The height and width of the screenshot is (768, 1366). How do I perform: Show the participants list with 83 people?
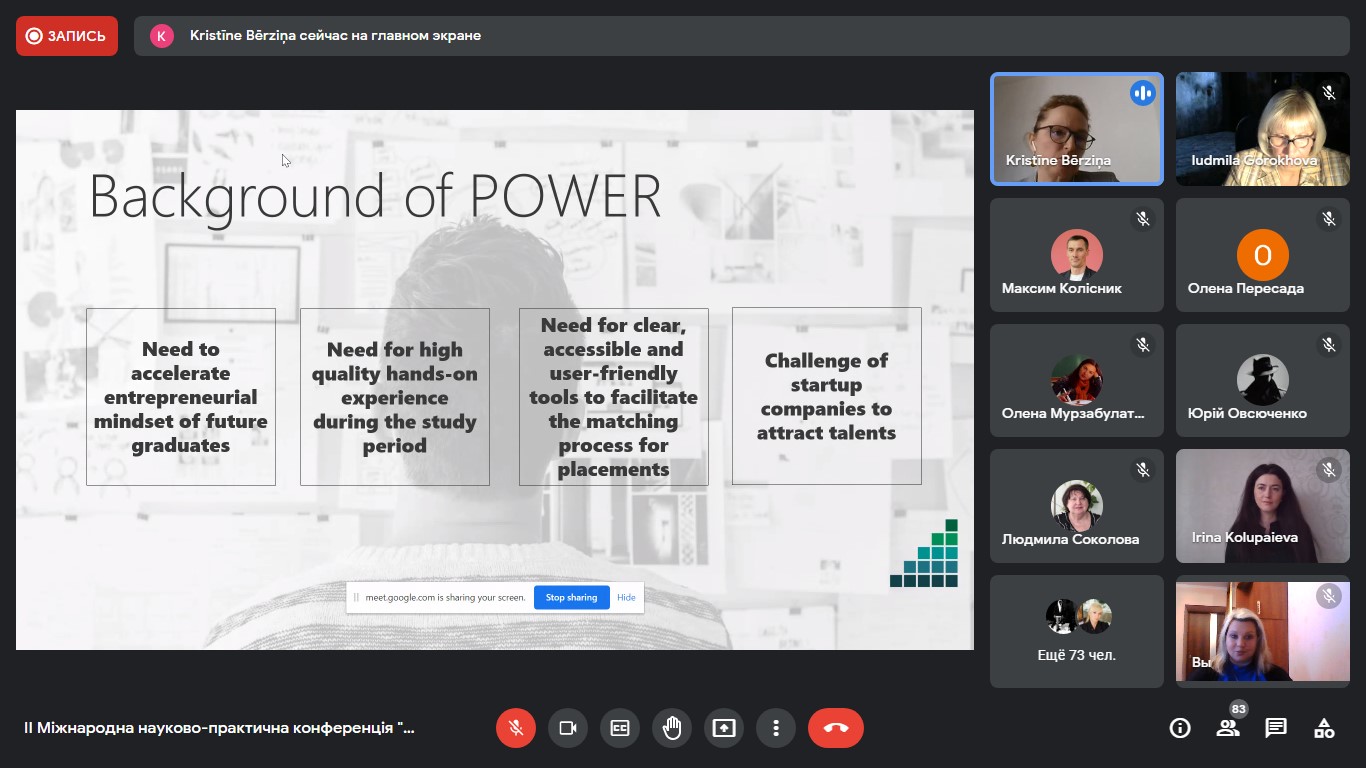pos(1228,728)
